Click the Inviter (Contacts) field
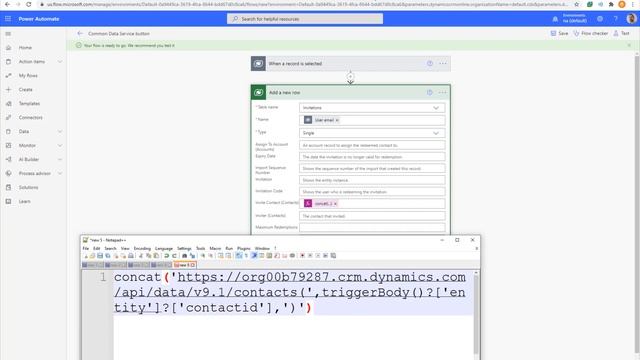This screenshot has width=640, height=360. 372,216
